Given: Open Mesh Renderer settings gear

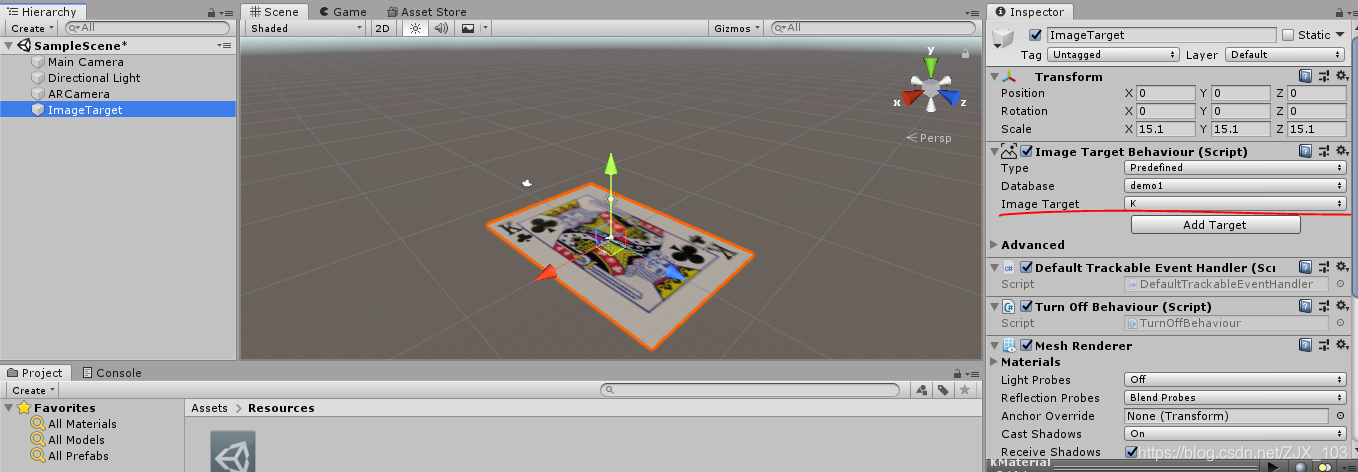Looking at the screenshot, I should [x=1341, y=346].
